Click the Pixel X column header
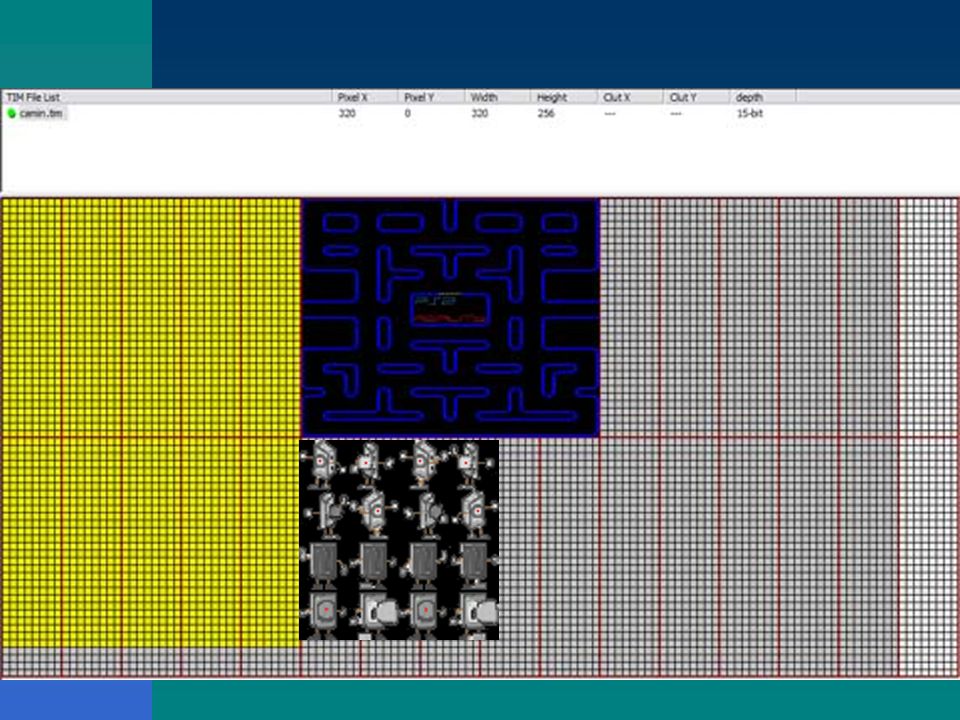This screenshot has height=720, width=960. 364,97
